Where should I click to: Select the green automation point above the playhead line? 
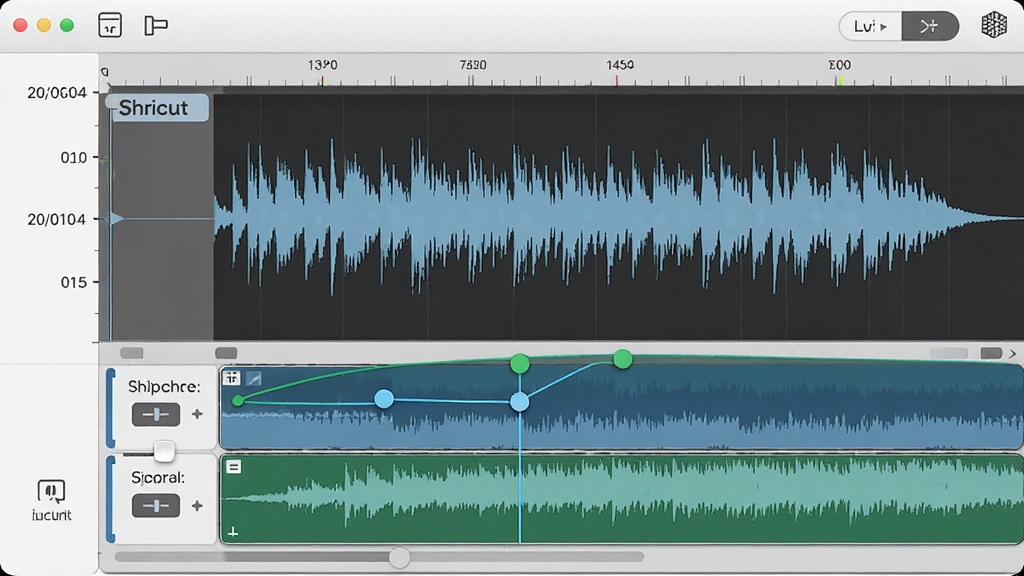(520, 363)
